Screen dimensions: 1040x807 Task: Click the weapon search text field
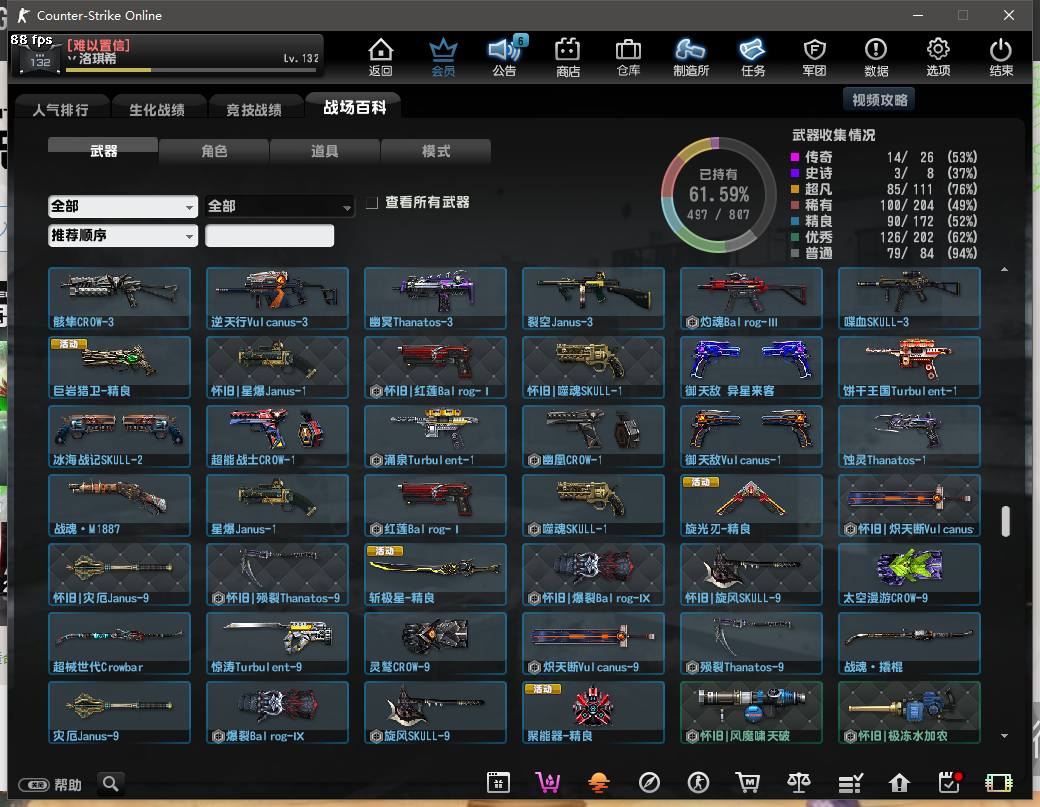(269, 235)
